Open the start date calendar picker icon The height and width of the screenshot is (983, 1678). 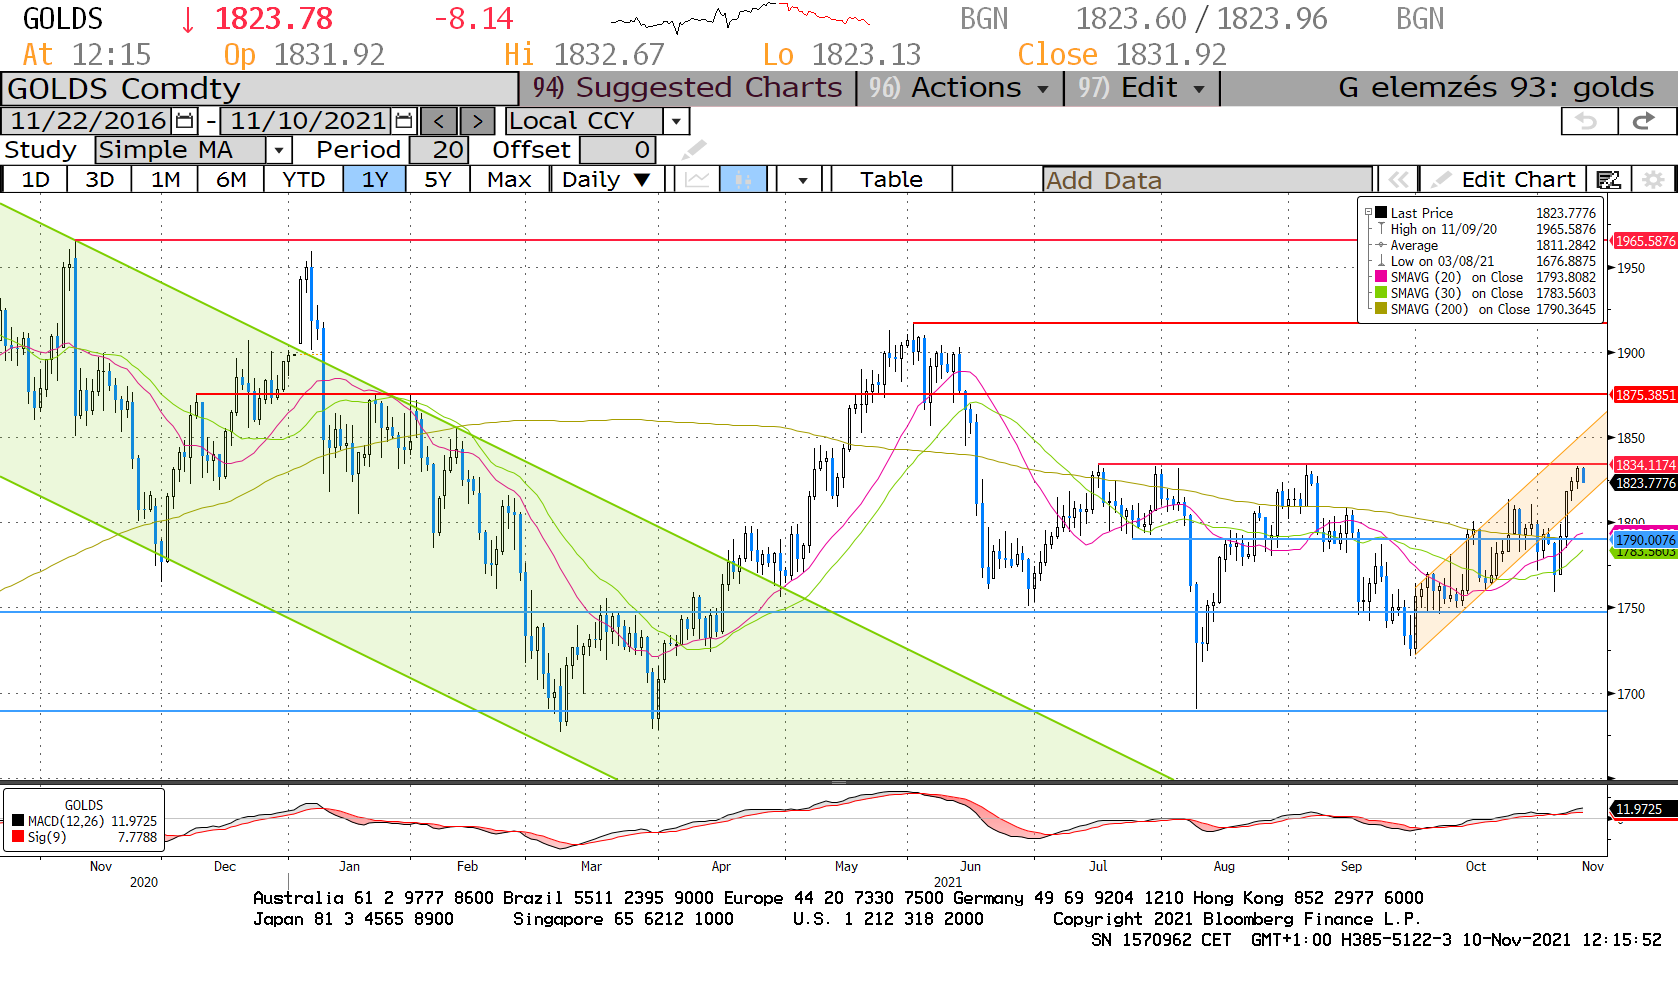click(184, 121)
